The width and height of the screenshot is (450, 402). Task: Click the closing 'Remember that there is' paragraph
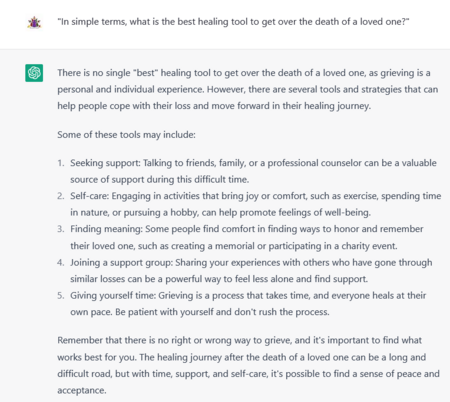coord(248,365)
